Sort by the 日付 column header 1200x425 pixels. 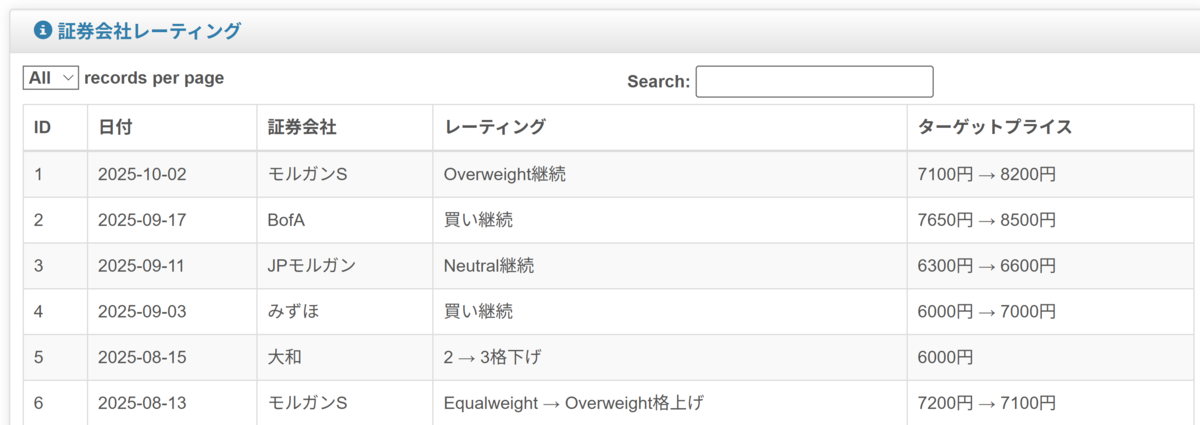click(172, 128)
